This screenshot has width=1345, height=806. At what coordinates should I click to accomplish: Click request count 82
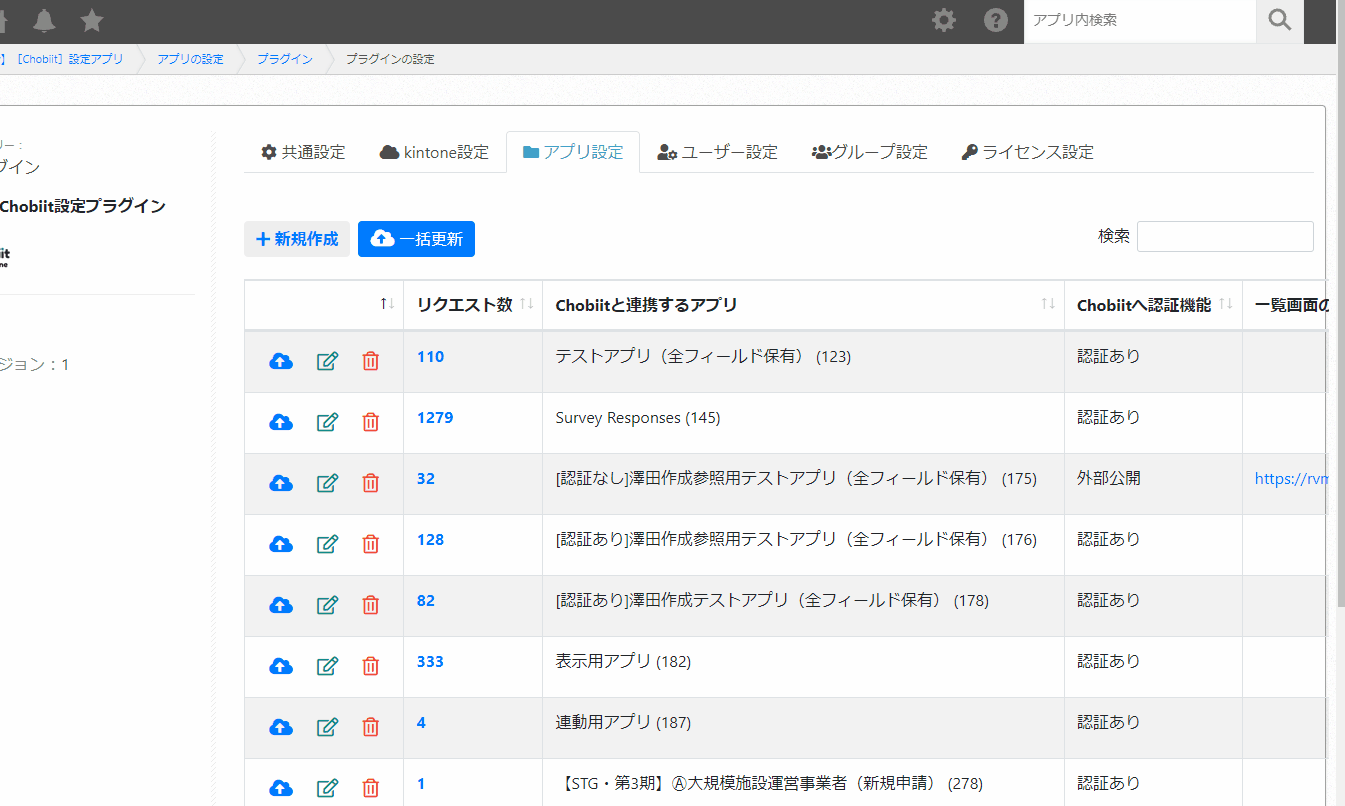426,600
